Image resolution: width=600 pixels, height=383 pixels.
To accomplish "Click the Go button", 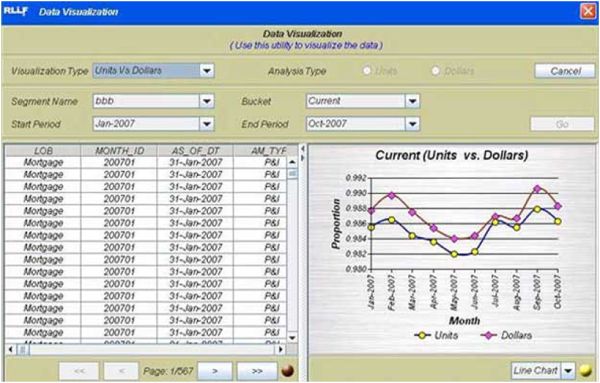I will point(562,124).
